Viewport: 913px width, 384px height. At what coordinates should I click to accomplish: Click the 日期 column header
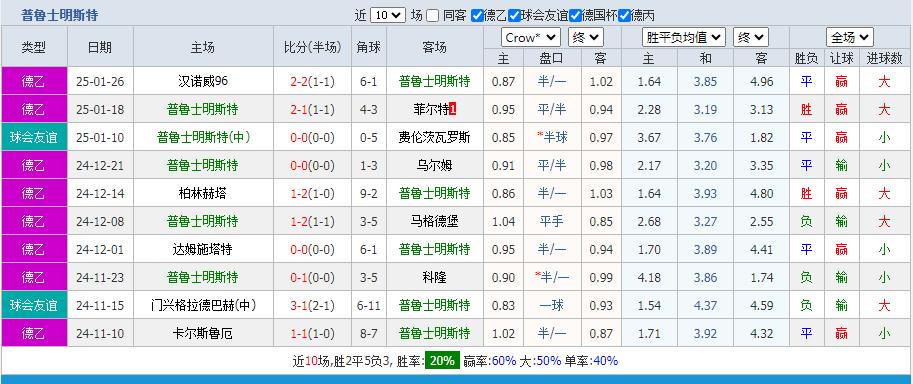pos(100,47)
